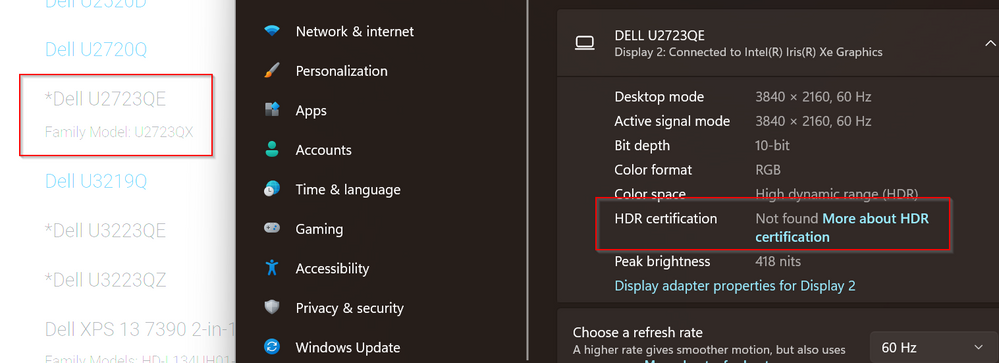This screenshot has height=363, width=999.
Task: Click the monitor icon beside DELL U2723QE
Action: pyautogui.click(x=584, y=43)
